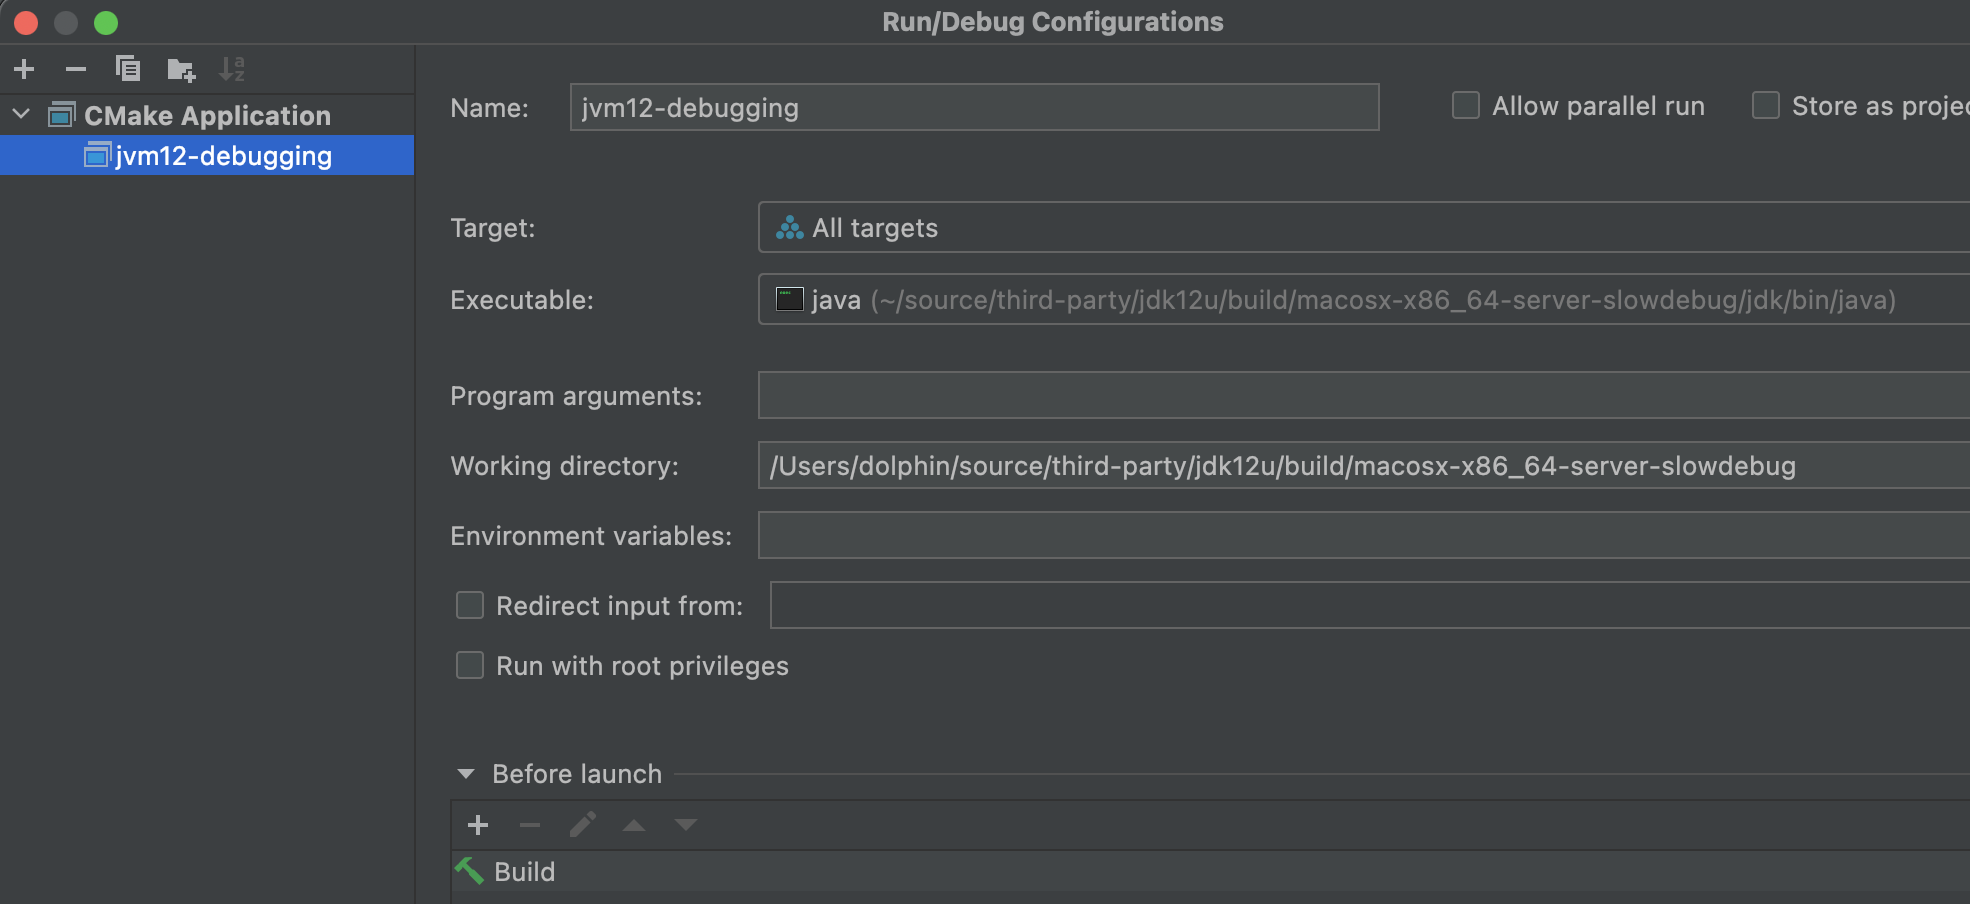Add a Before launch task

tap(478, 825)
